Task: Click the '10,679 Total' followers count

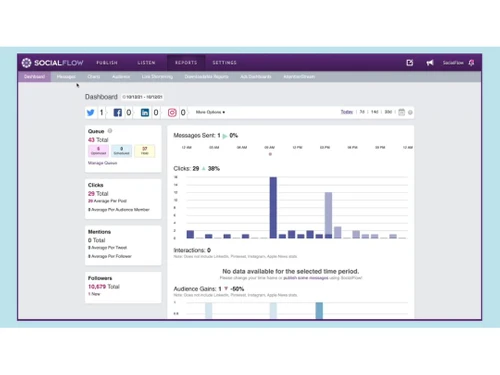Action: tap(104, 287)
